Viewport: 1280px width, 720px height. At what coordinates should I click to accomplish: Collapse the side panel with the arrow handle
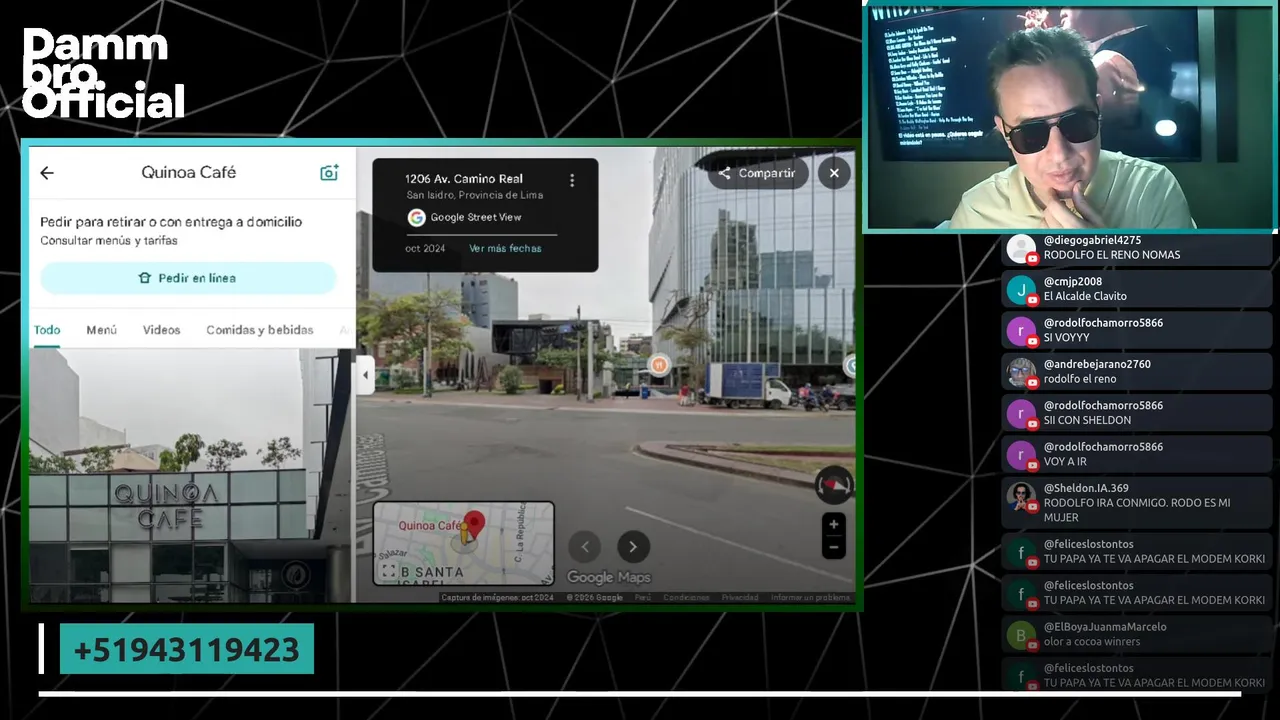pos(365,375)
